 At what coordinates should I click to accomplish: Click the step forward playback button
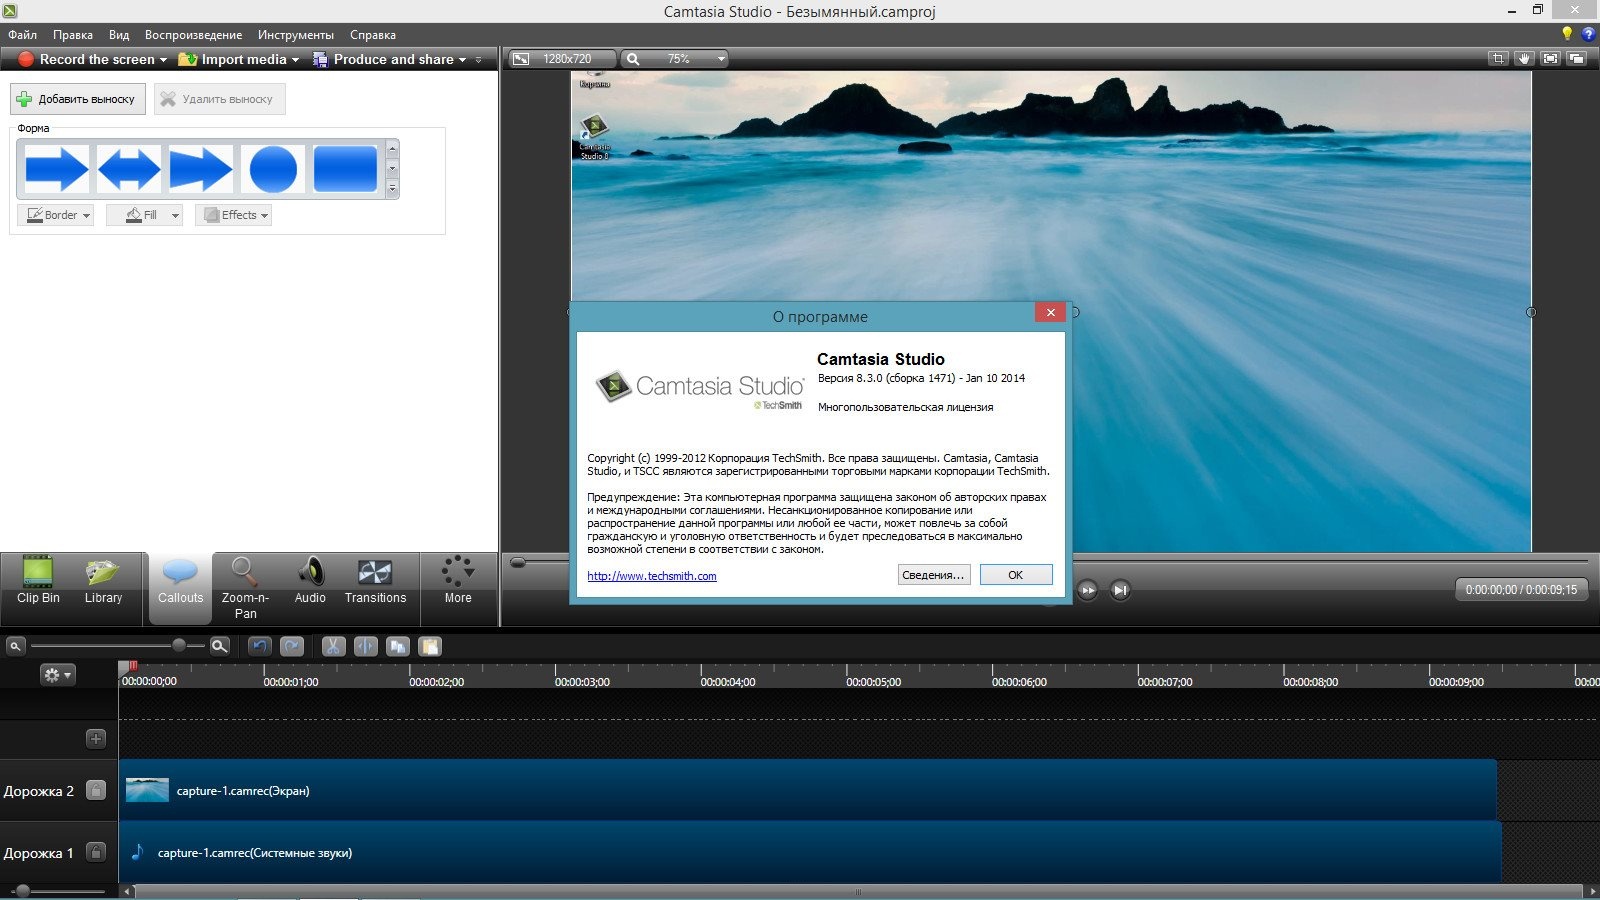pyautogui.click(x=1088, y=590)
